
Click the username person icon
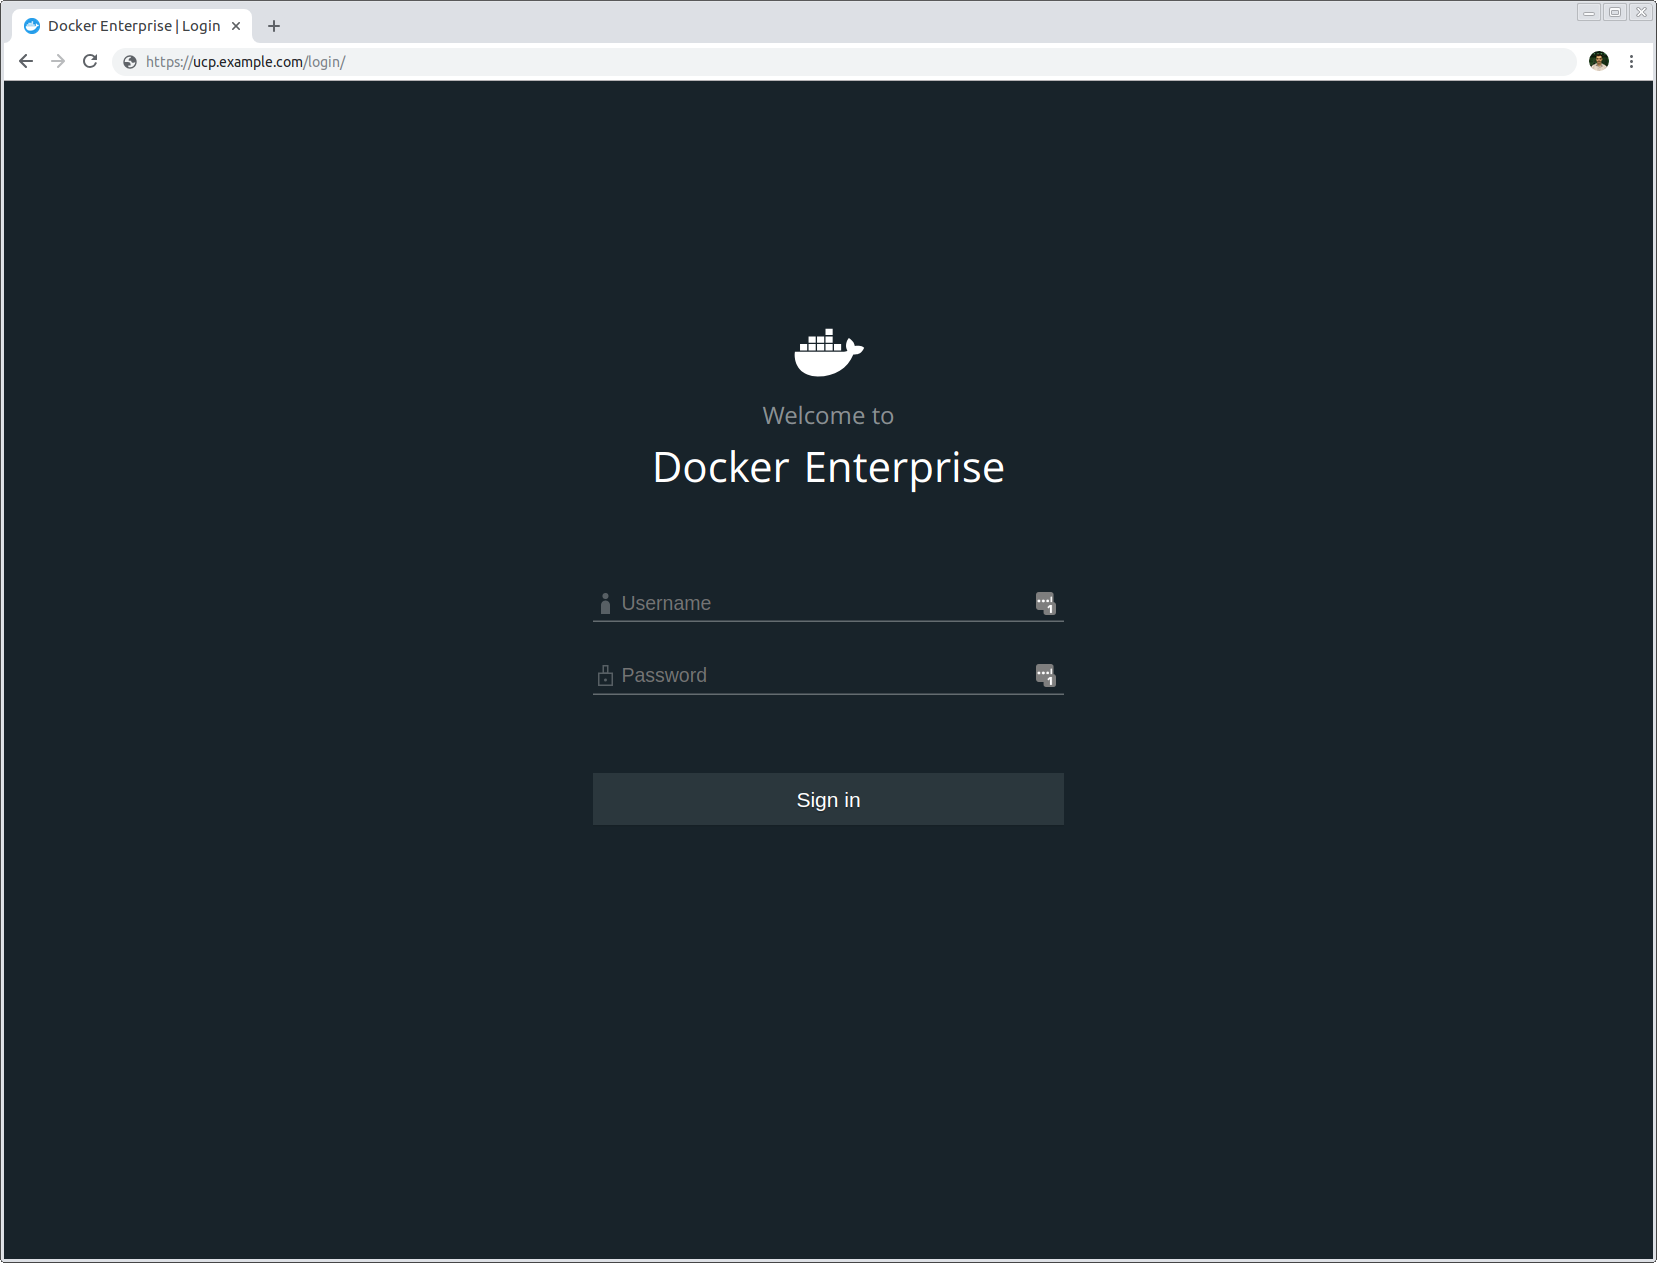point(605,603)
